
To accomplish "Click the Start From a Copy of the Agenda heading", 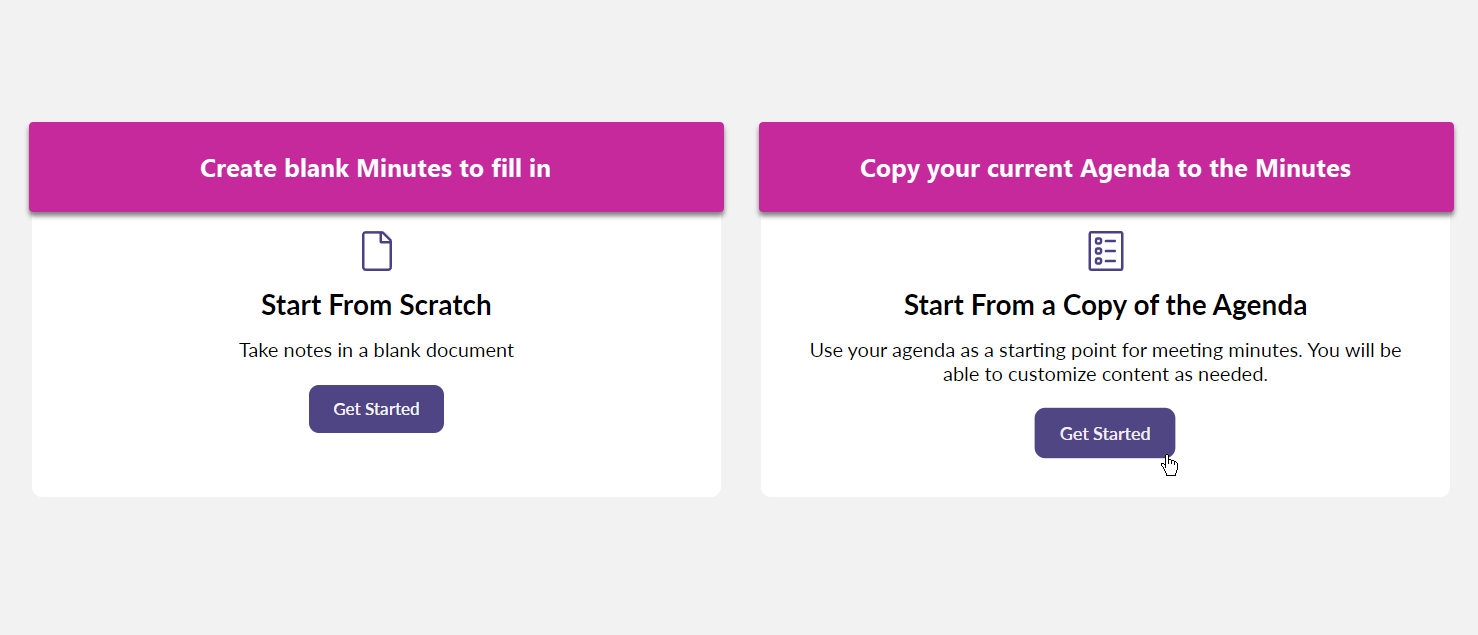I will point(1105,305).
